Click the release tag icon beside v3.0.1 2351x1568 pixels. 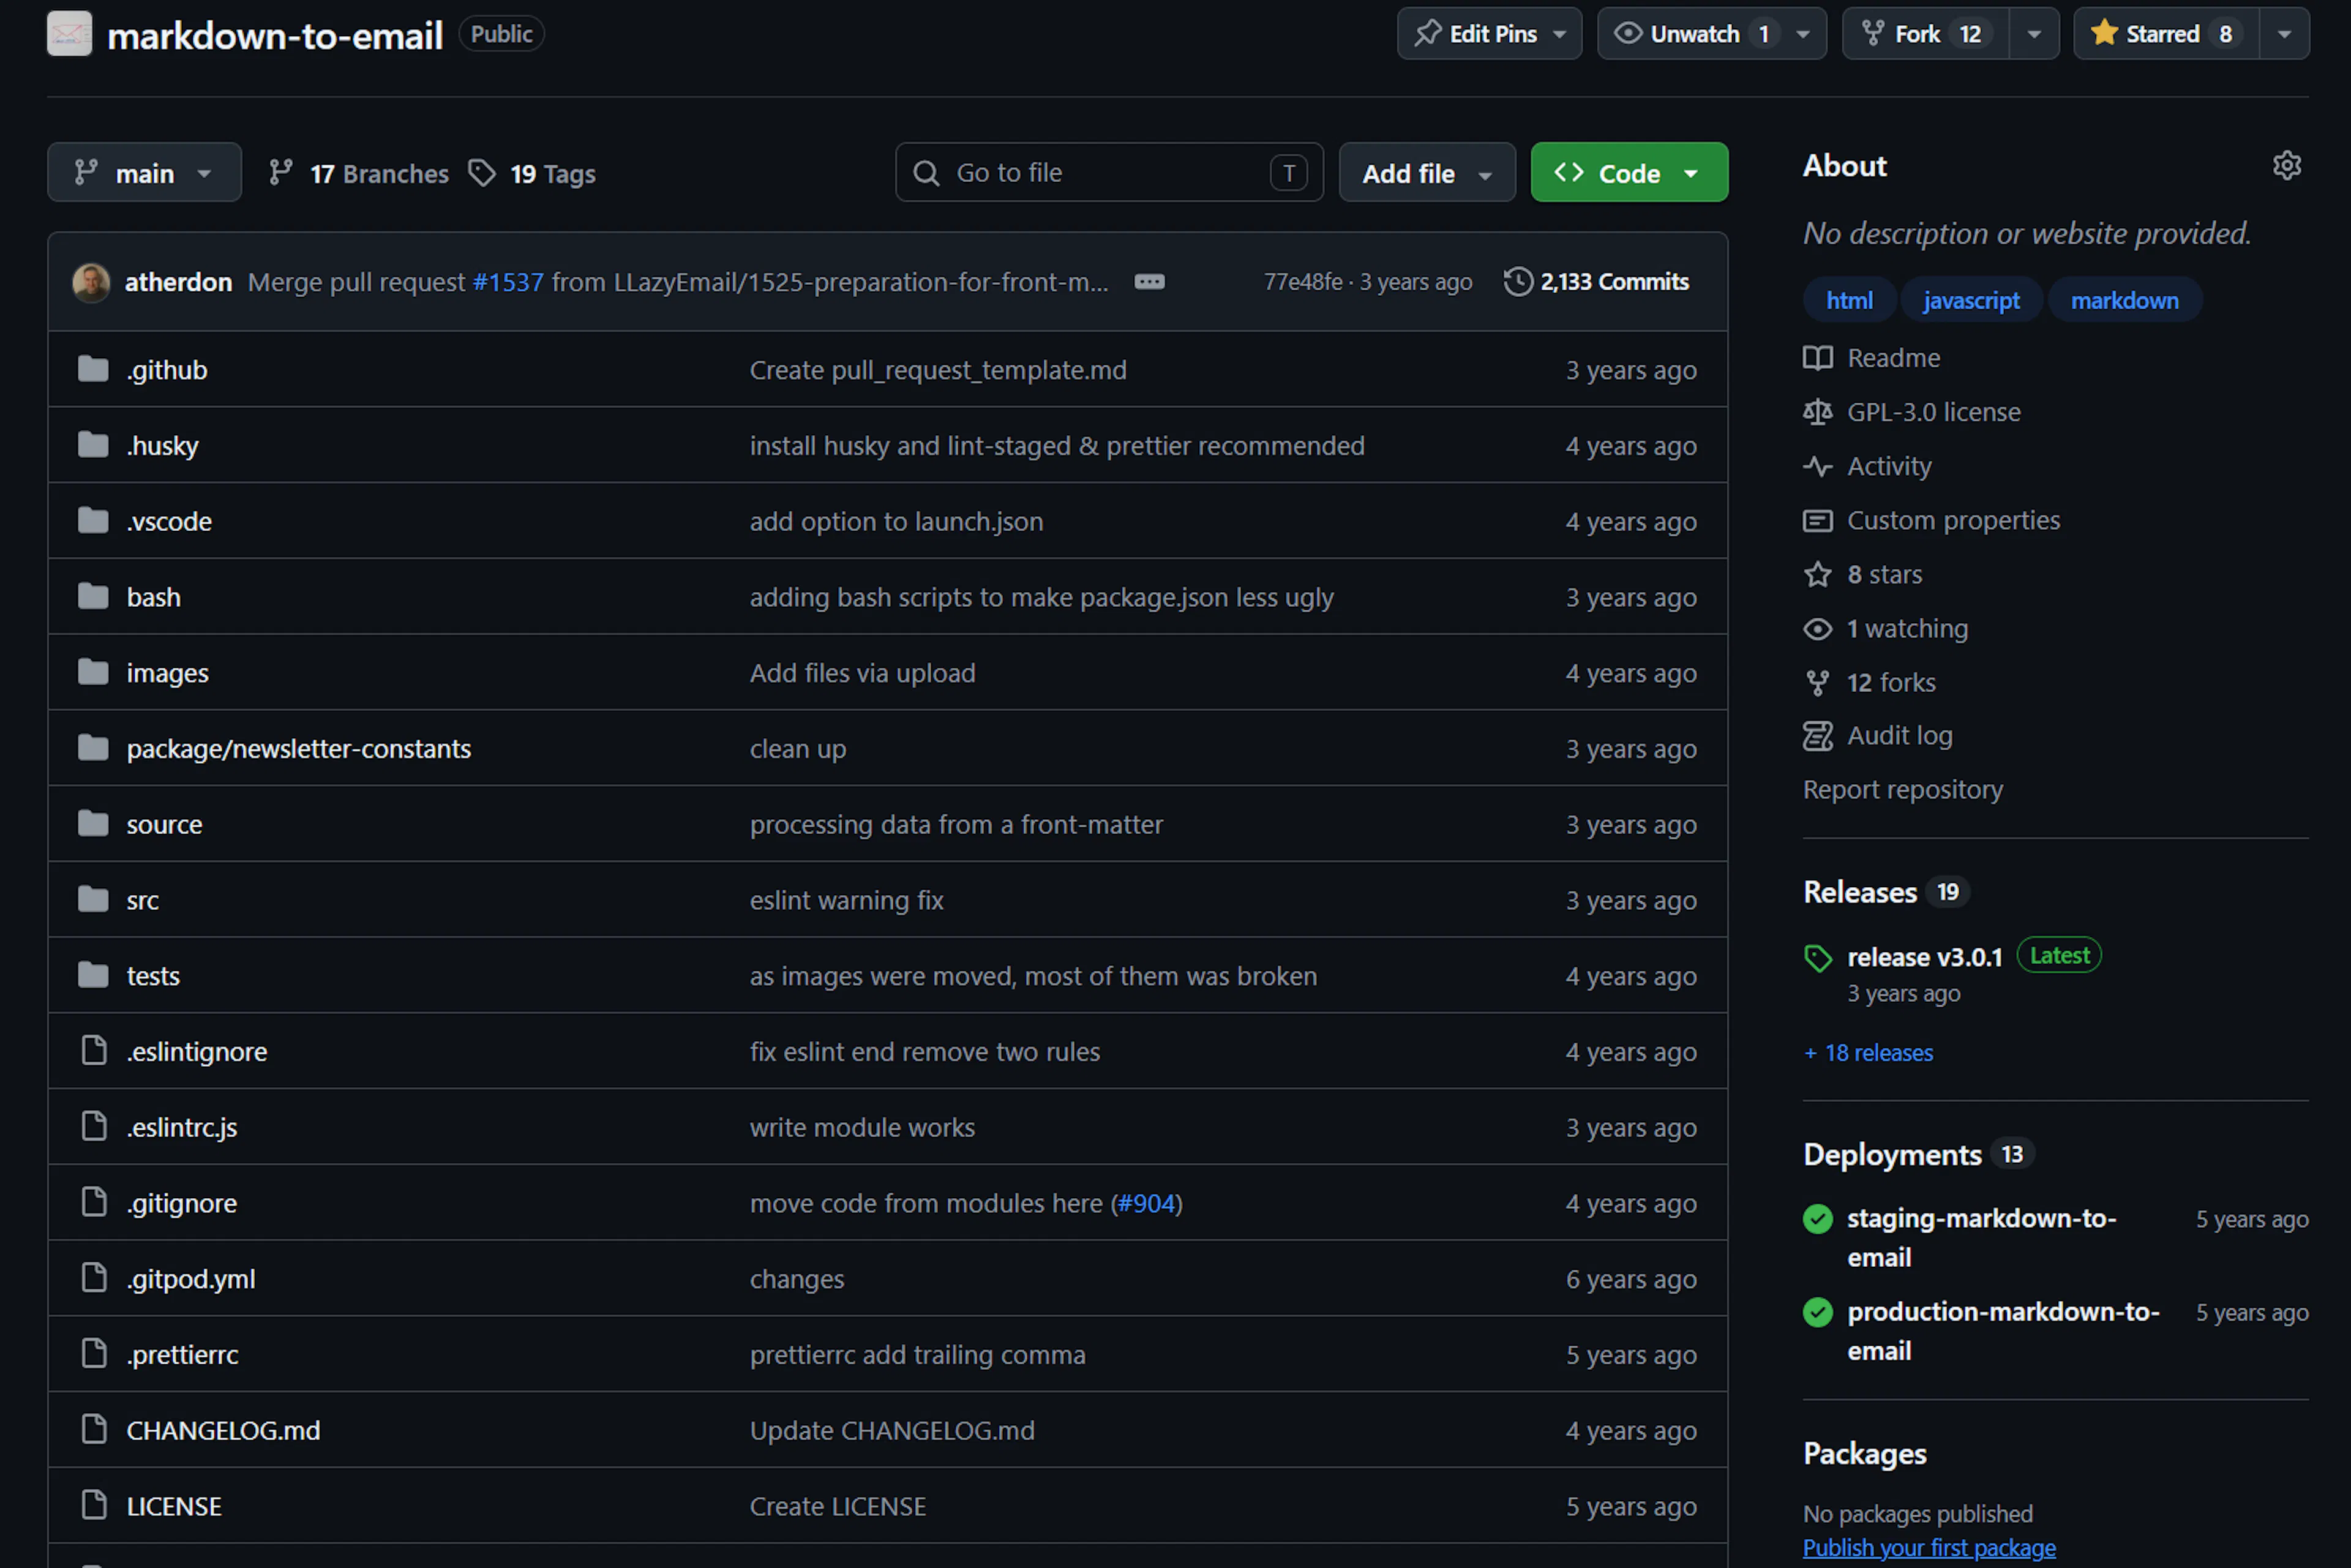tap(1818, 958)
